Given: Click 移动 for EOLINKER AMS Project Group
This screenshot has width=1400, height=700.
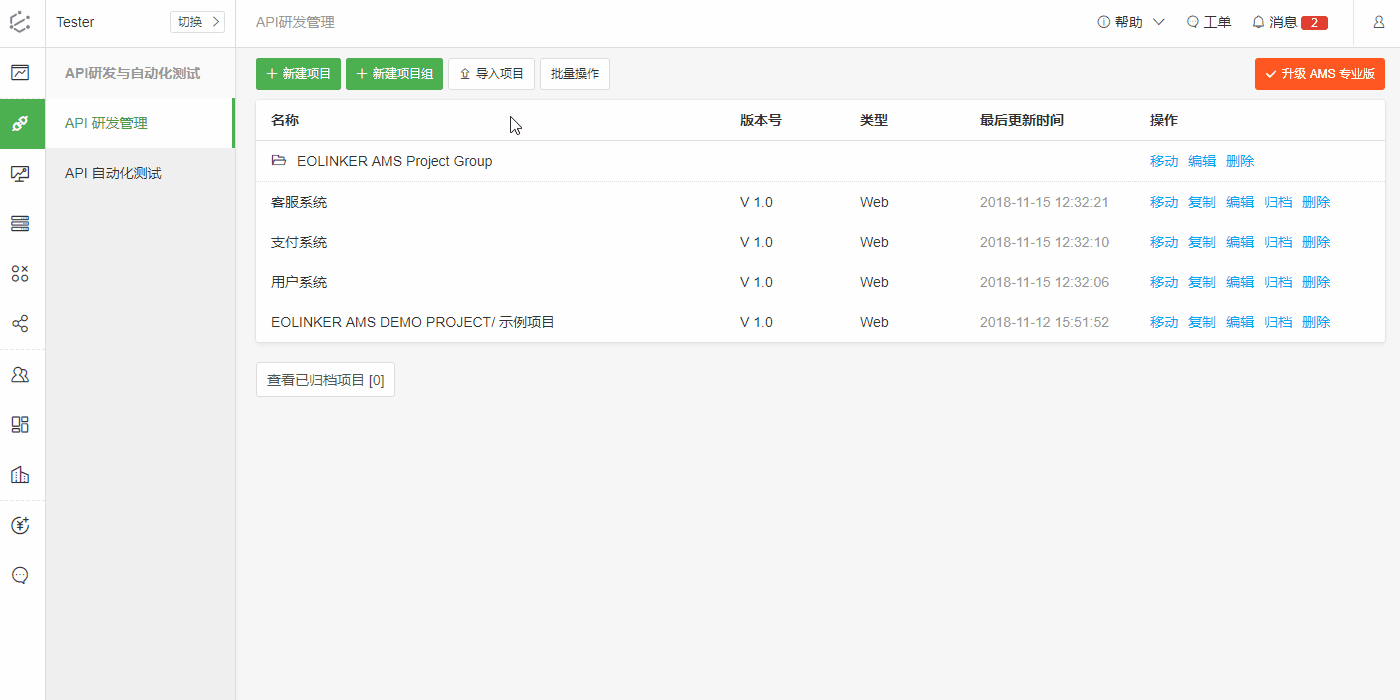Looking at the screenshot, I should point(1164,161).
